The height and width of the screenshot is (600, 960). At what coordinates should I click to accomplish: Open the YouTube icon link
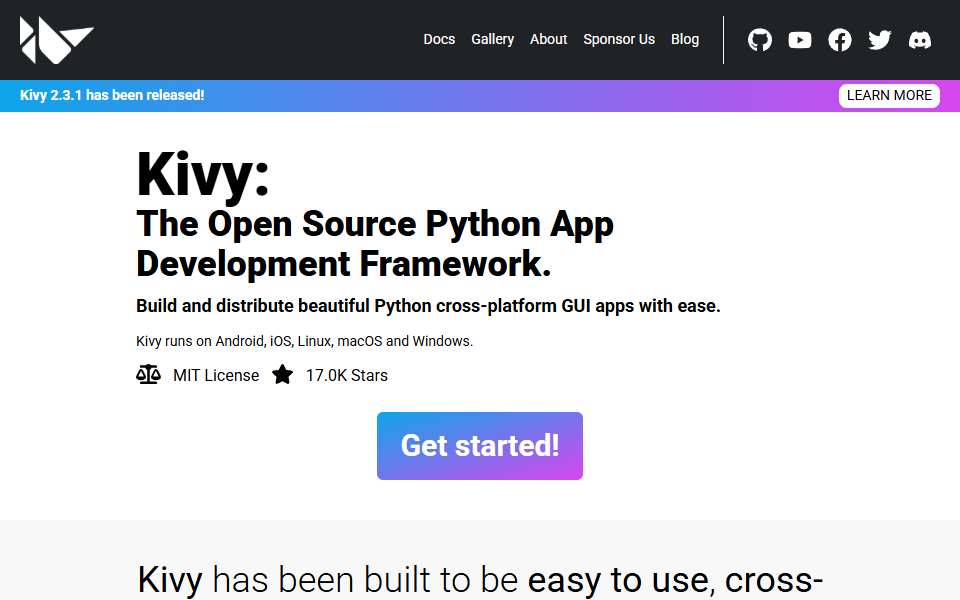[x=800, y=40]
